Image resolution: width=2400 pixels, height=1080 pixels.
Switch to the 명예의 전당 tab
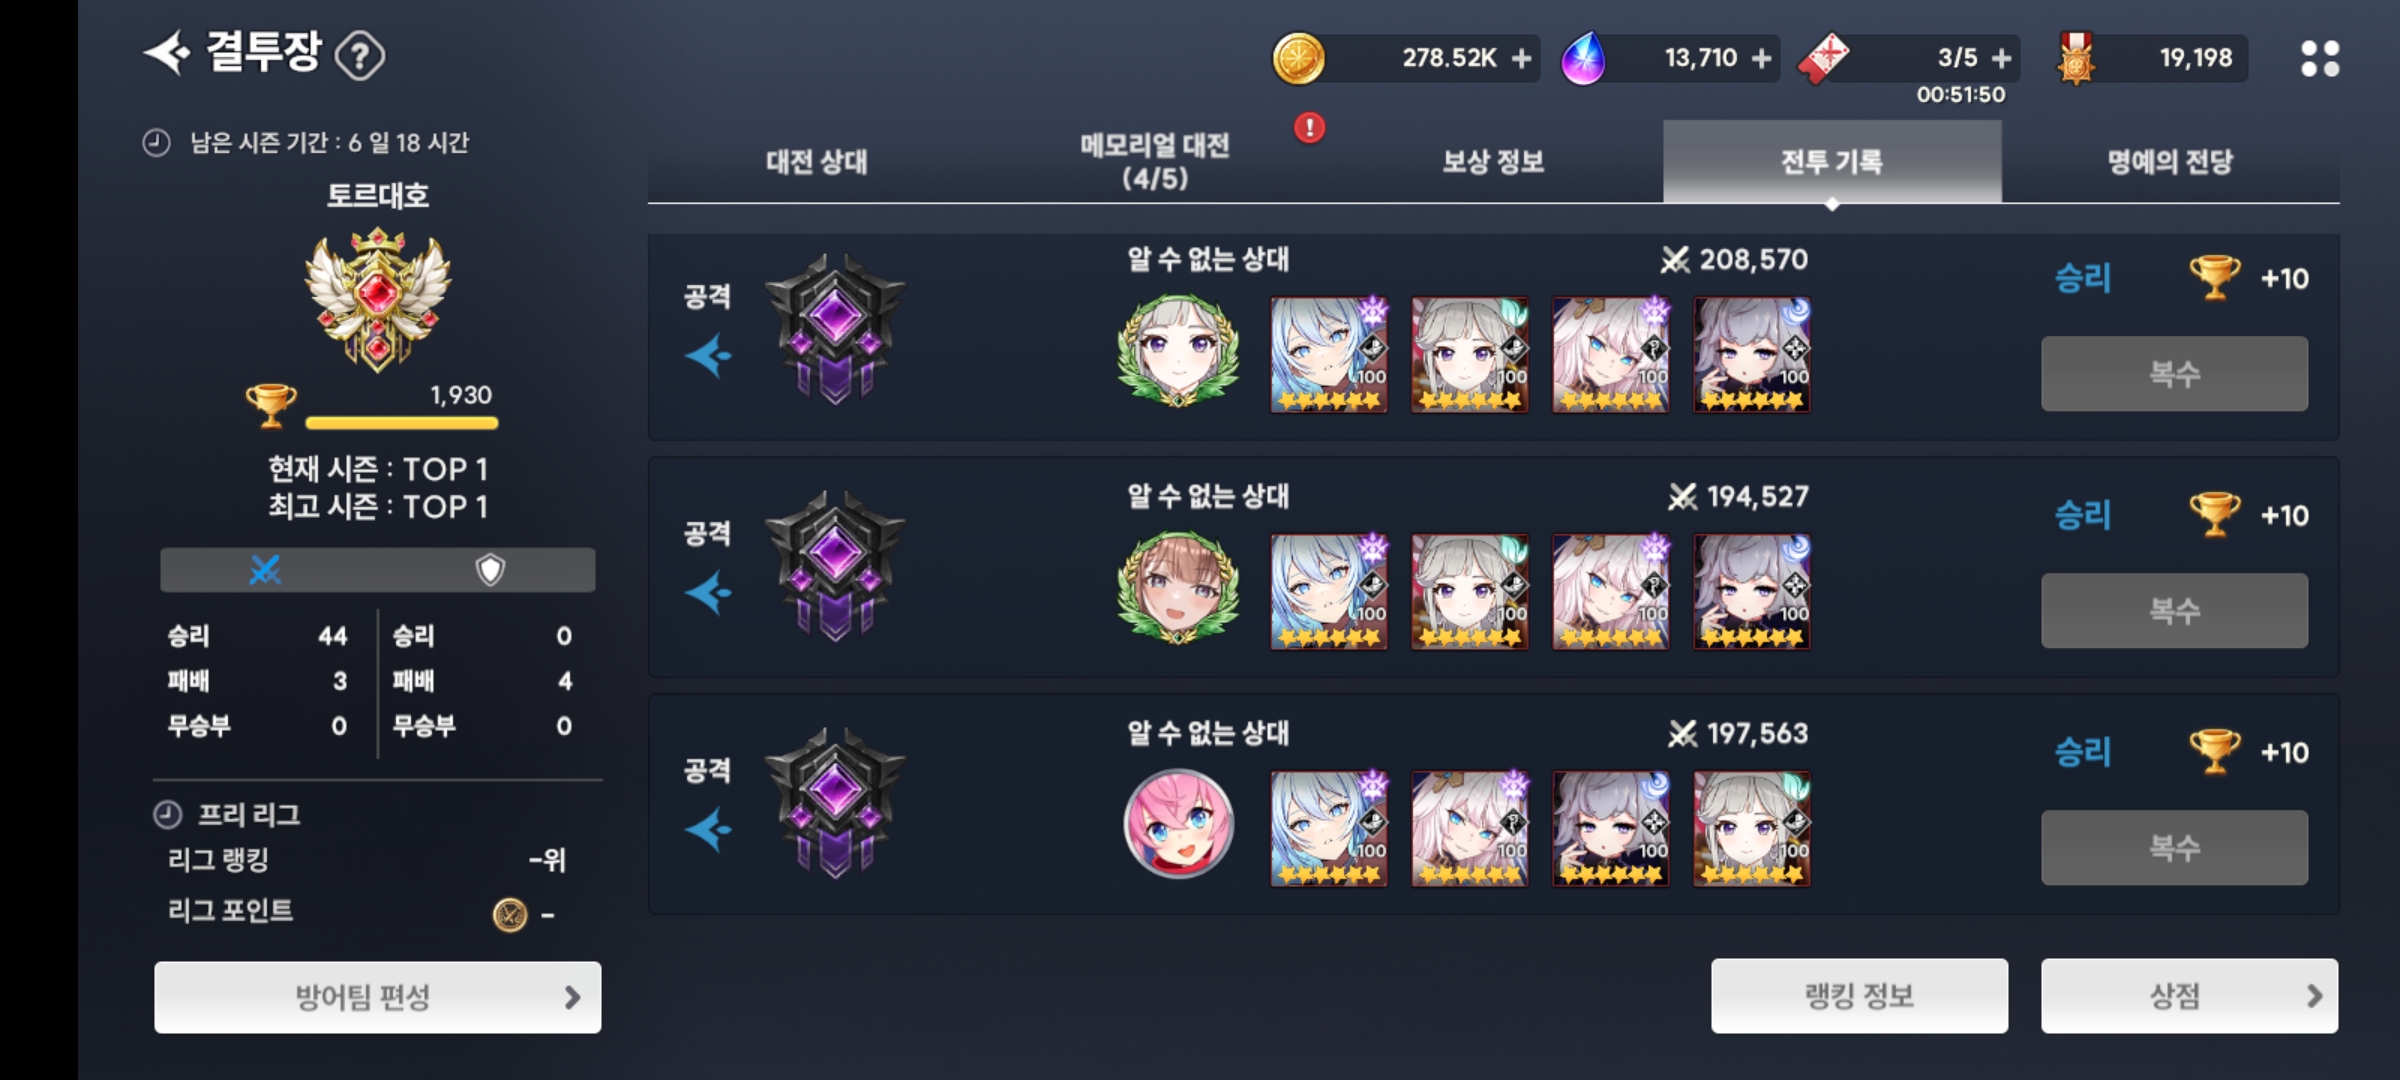coord(2170,162)
